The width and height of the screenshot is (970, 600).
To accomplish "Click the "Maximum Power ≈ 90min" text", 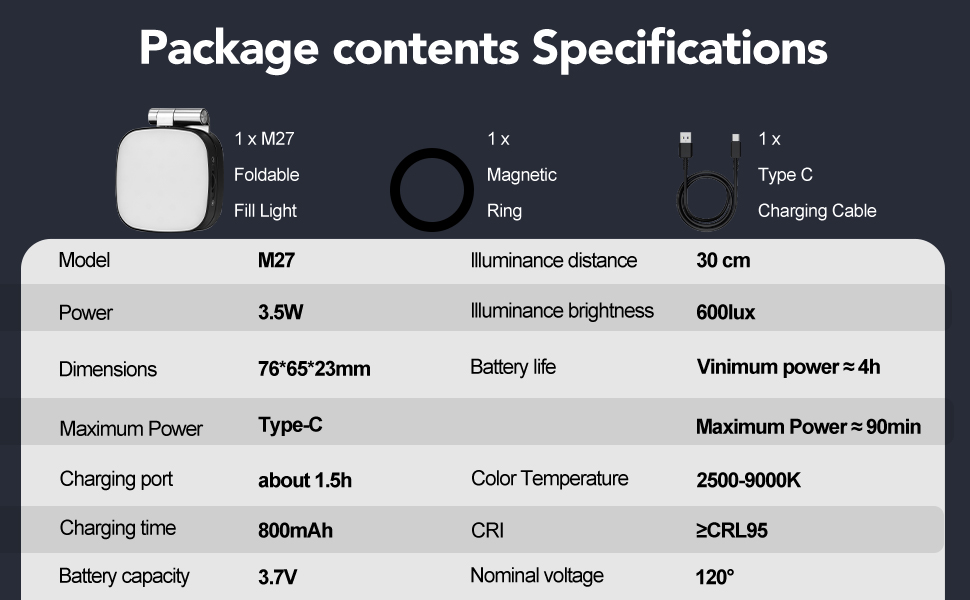I will click(808, 427).
